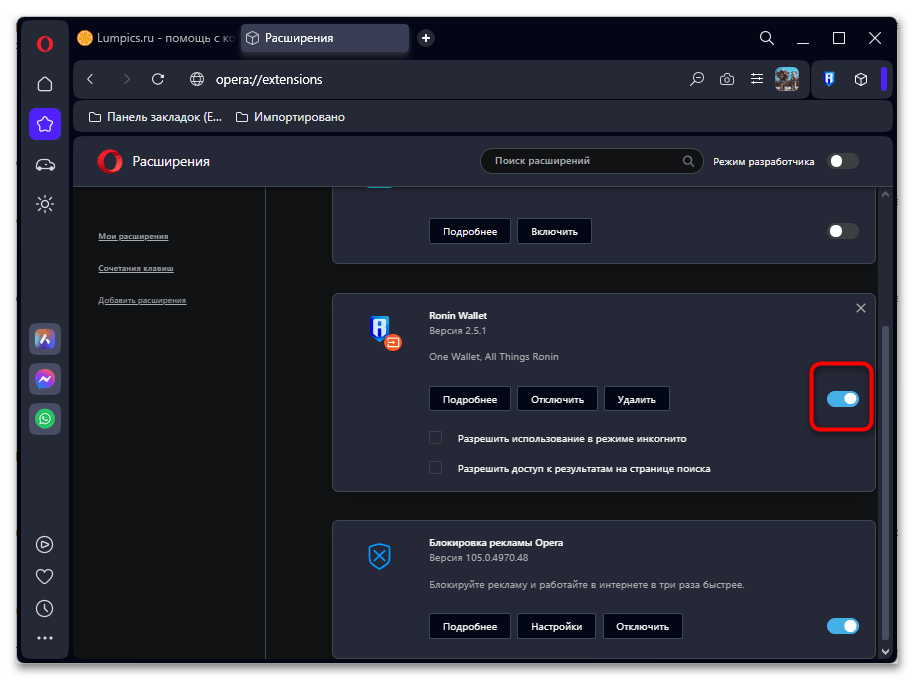Image resolution: width=914 pixels, height=680 pixels.
Task: Open the Импортировано bookmarks folder
Action: [290, 117]
